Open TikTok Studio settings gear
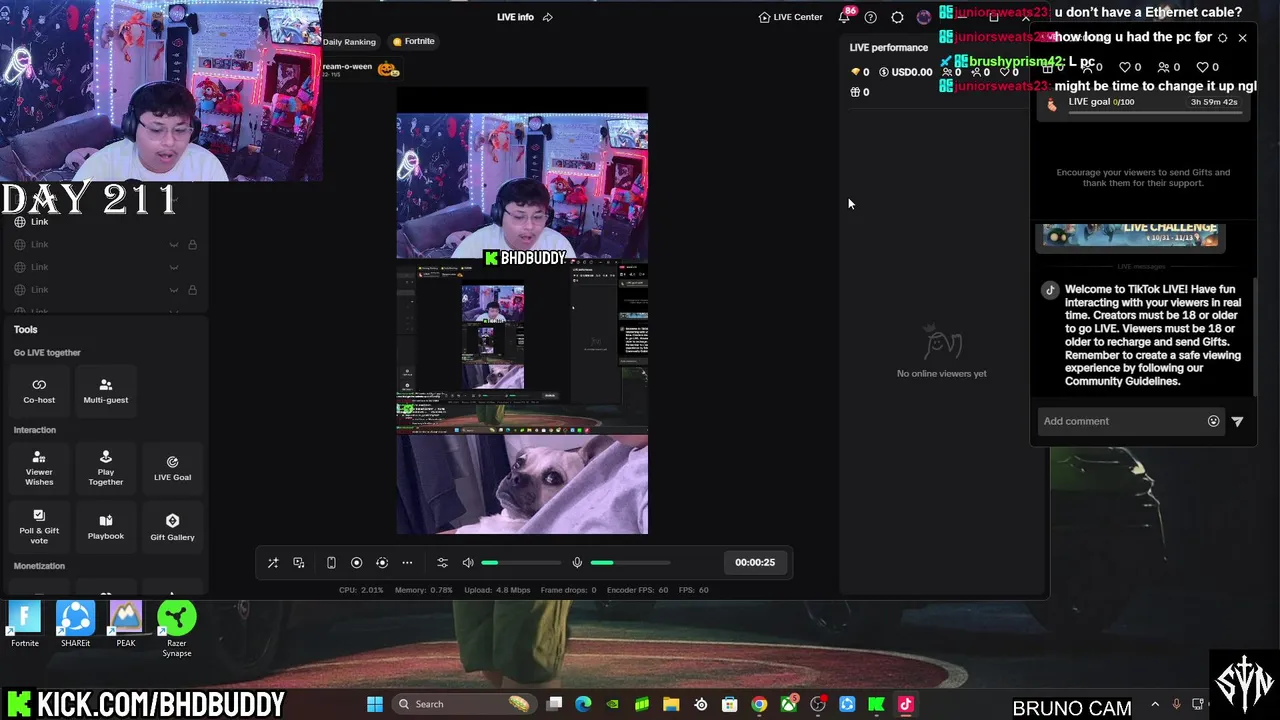Viewport: 1280px width, 720px height. 897,17
